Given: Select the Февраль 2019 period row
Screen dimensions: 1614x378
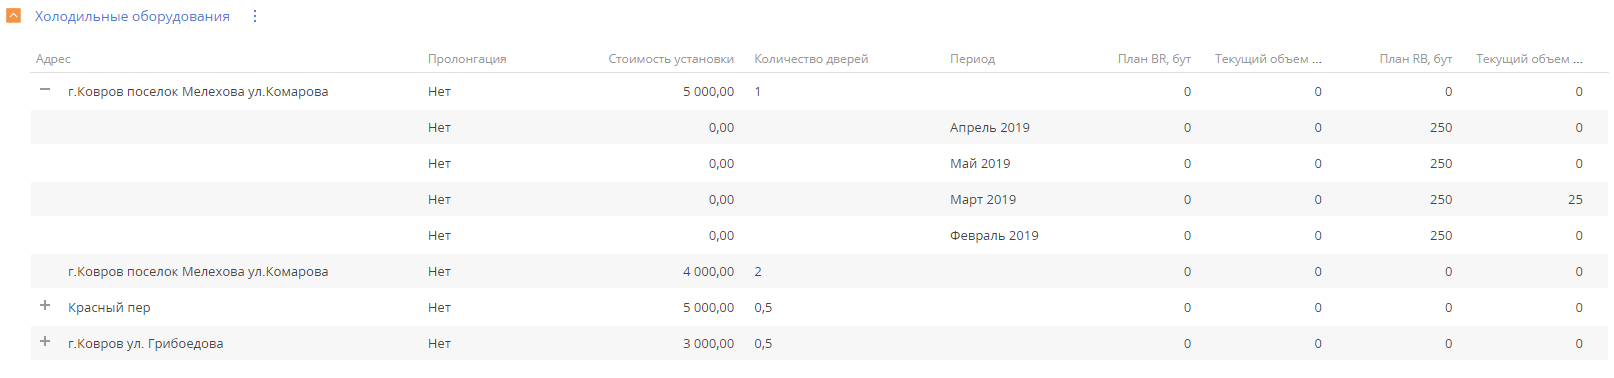Looking at the screenshot, I should click(819, 235).
